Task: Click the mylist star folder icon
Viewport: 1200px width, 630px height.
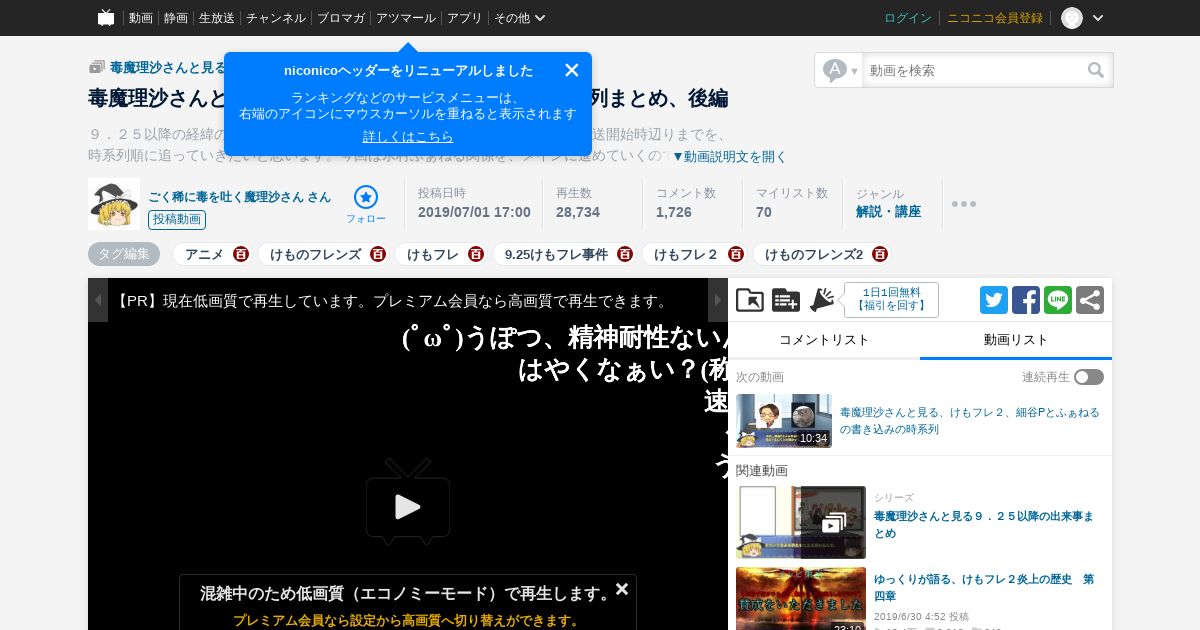Action: point(750,300)
